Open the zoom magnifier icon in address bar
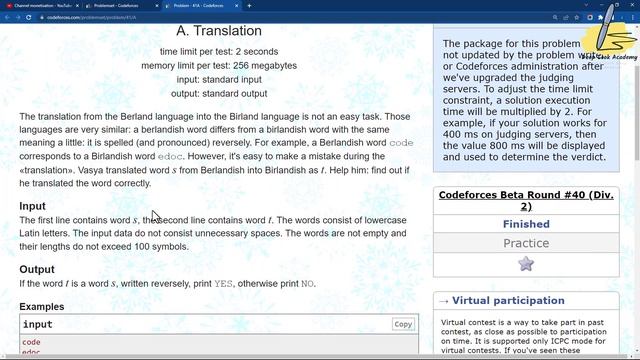Screen dimensions: 640x360 [x=555, y=18]
